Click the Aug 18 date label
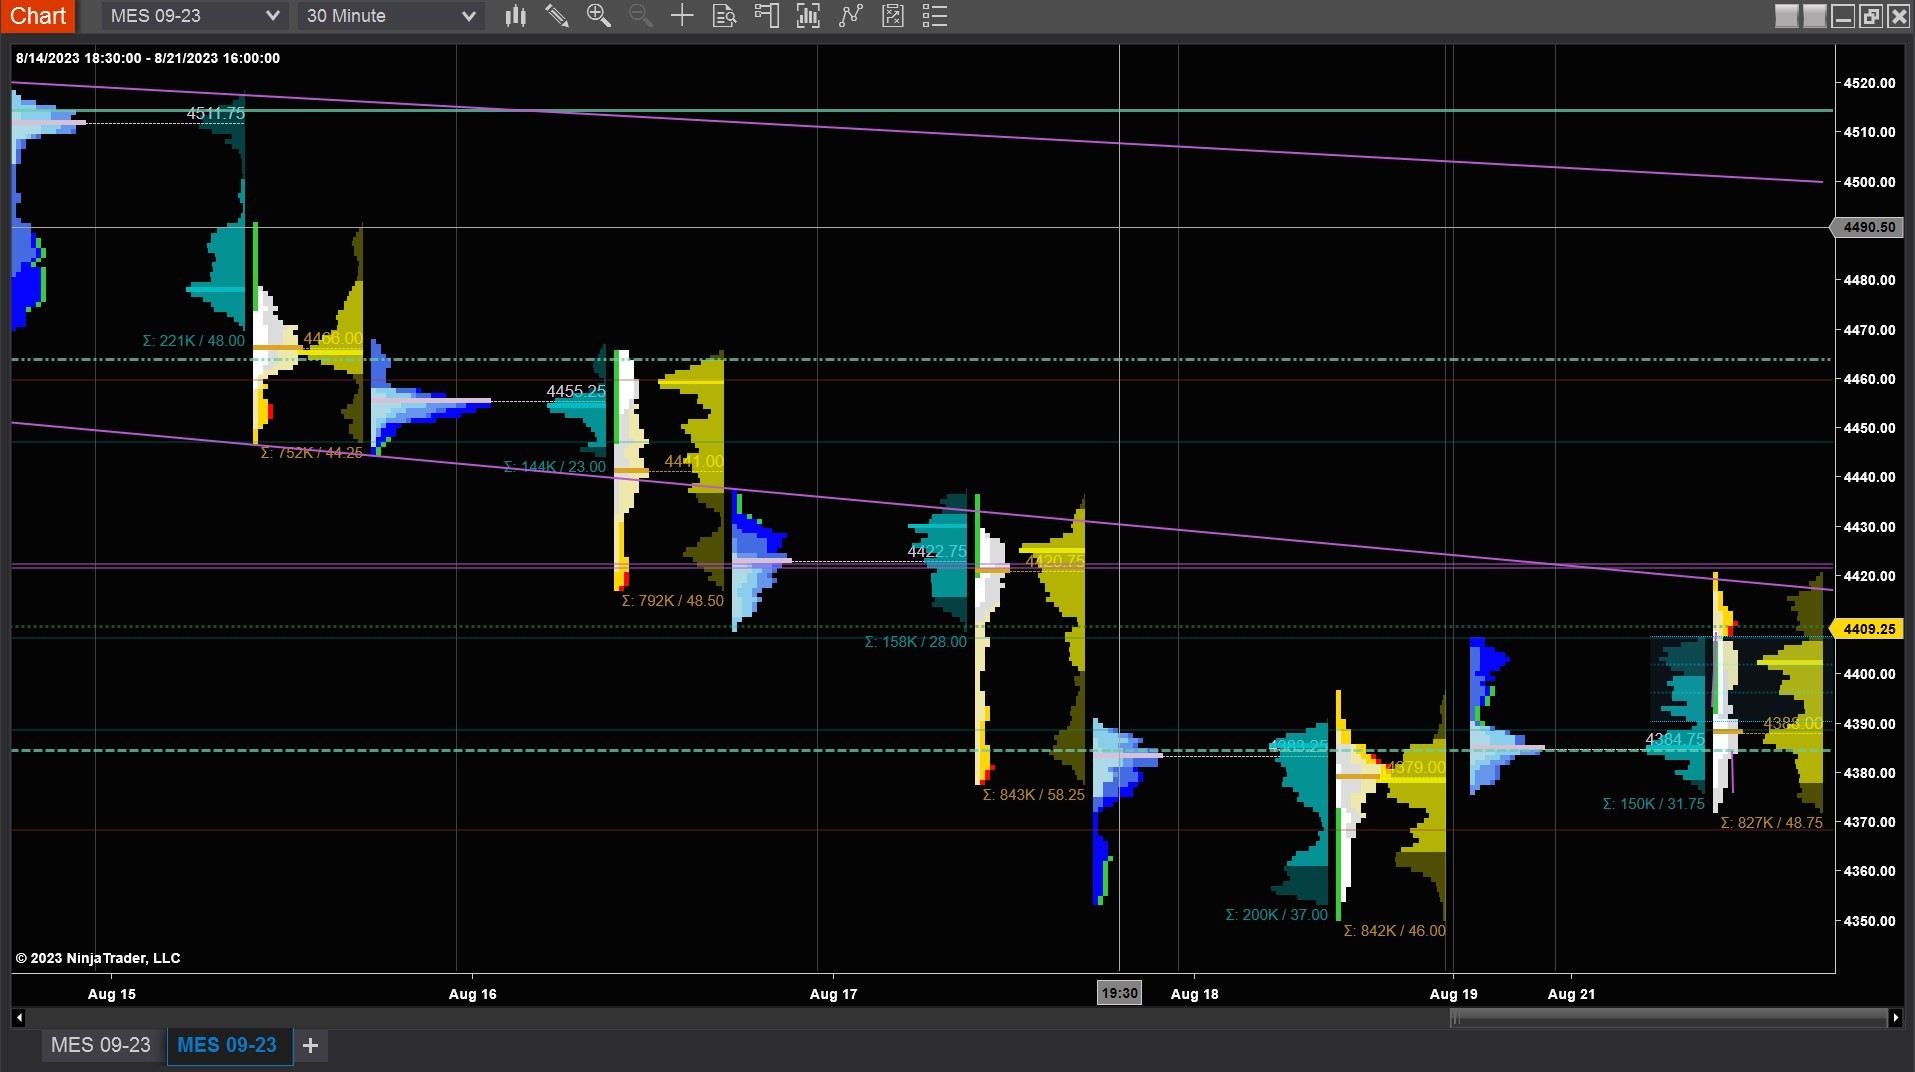 click(x=1195, y=994)
